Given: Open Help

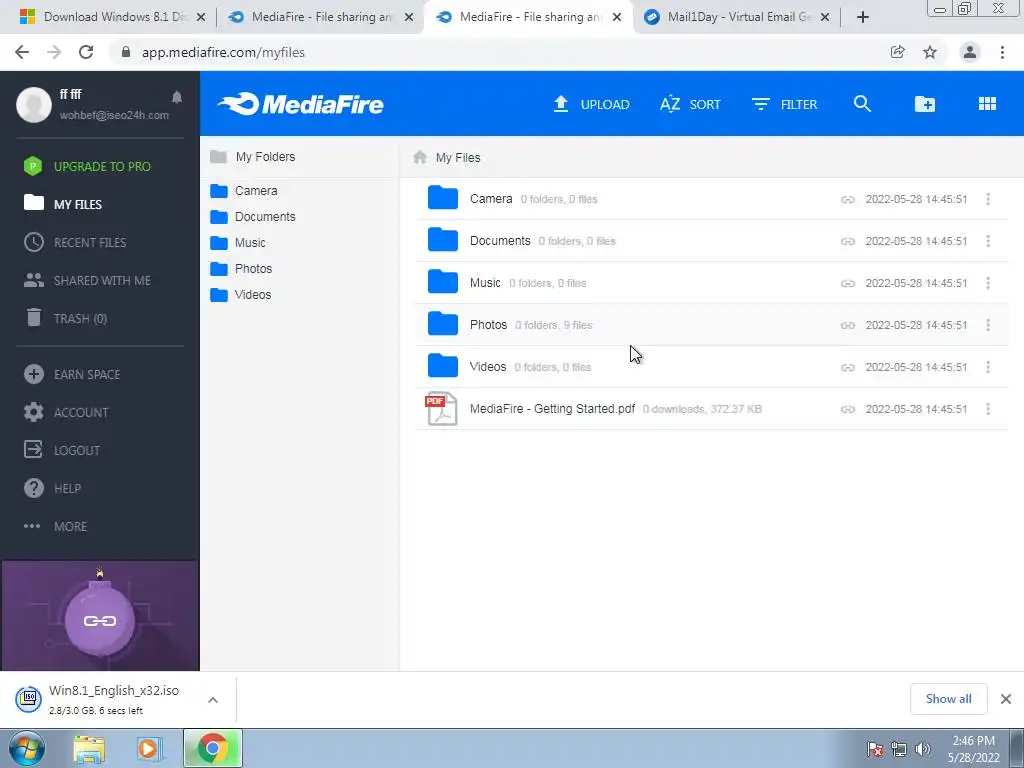Looking at the screenshot, I should tap(52, 488).
